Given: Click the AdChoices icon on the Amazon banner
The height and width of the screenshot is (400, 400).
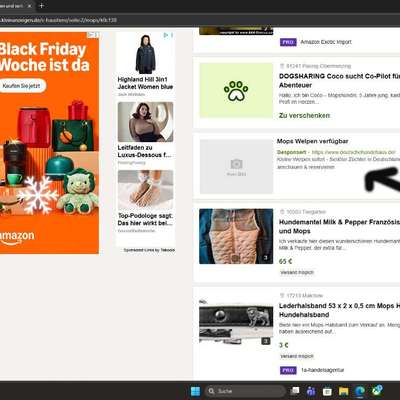Looking at the screenshot, I should click(x=91, y=35).
